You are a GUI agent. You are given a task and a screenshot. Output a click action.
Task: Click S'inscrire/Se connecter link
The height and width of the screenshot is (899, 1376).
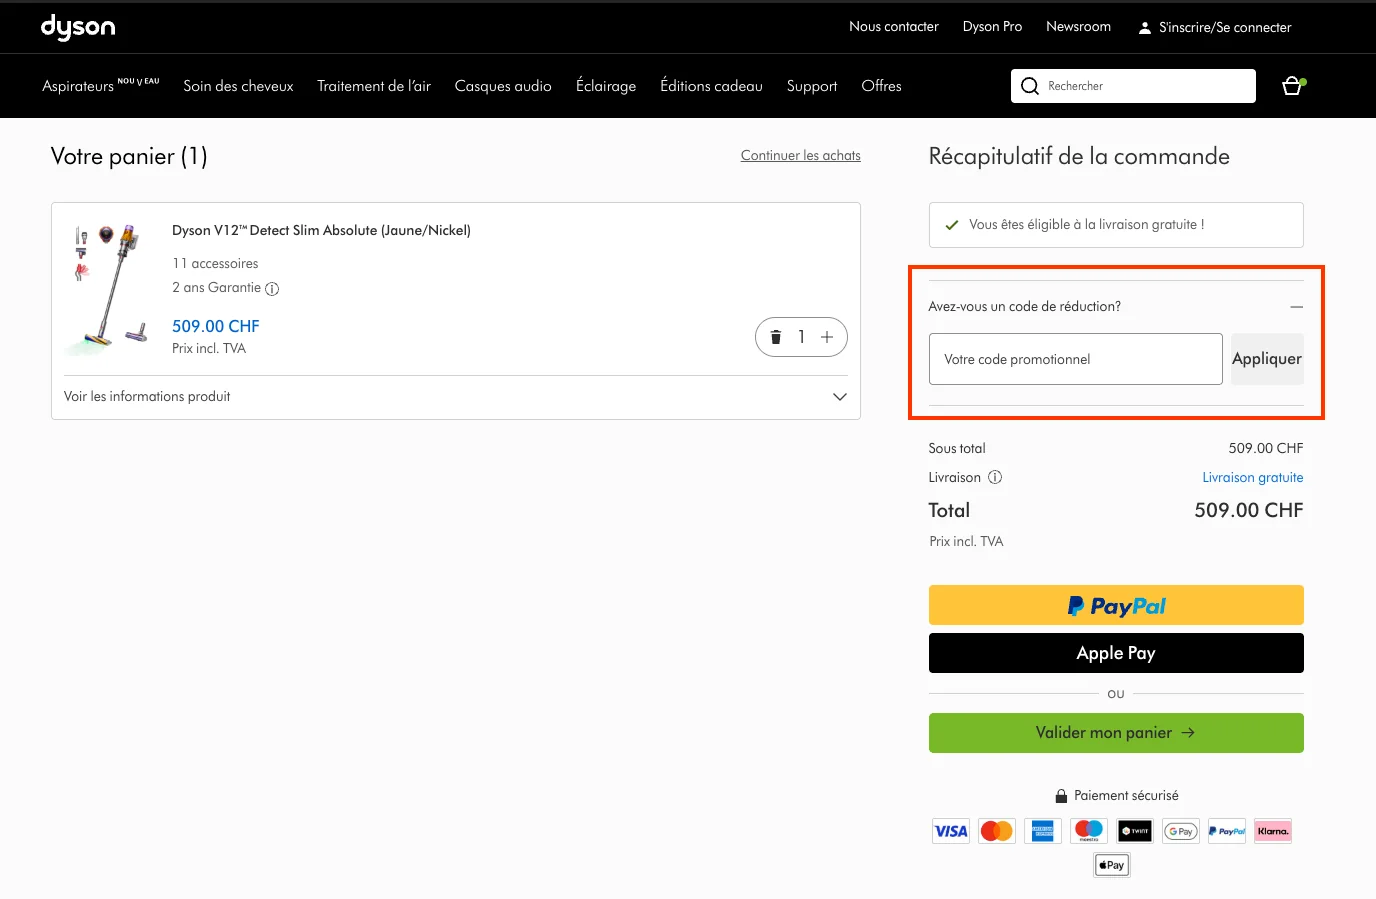click(x=1225, y=28)
